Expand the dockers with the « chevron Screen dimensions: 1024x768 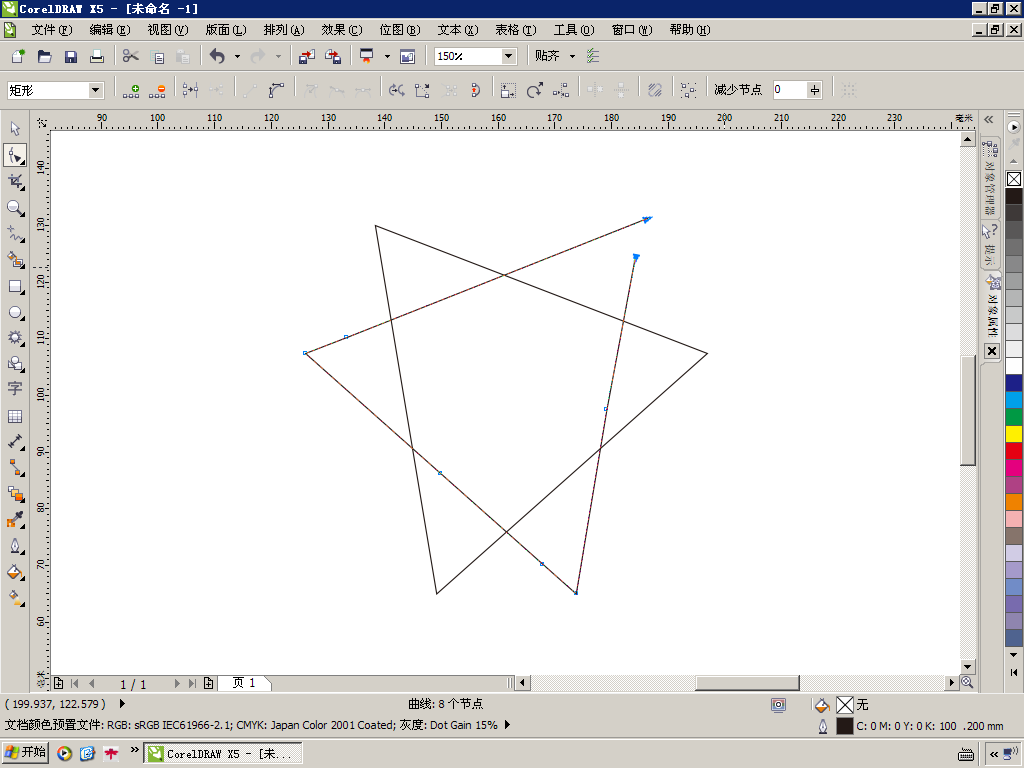(989, 120)
